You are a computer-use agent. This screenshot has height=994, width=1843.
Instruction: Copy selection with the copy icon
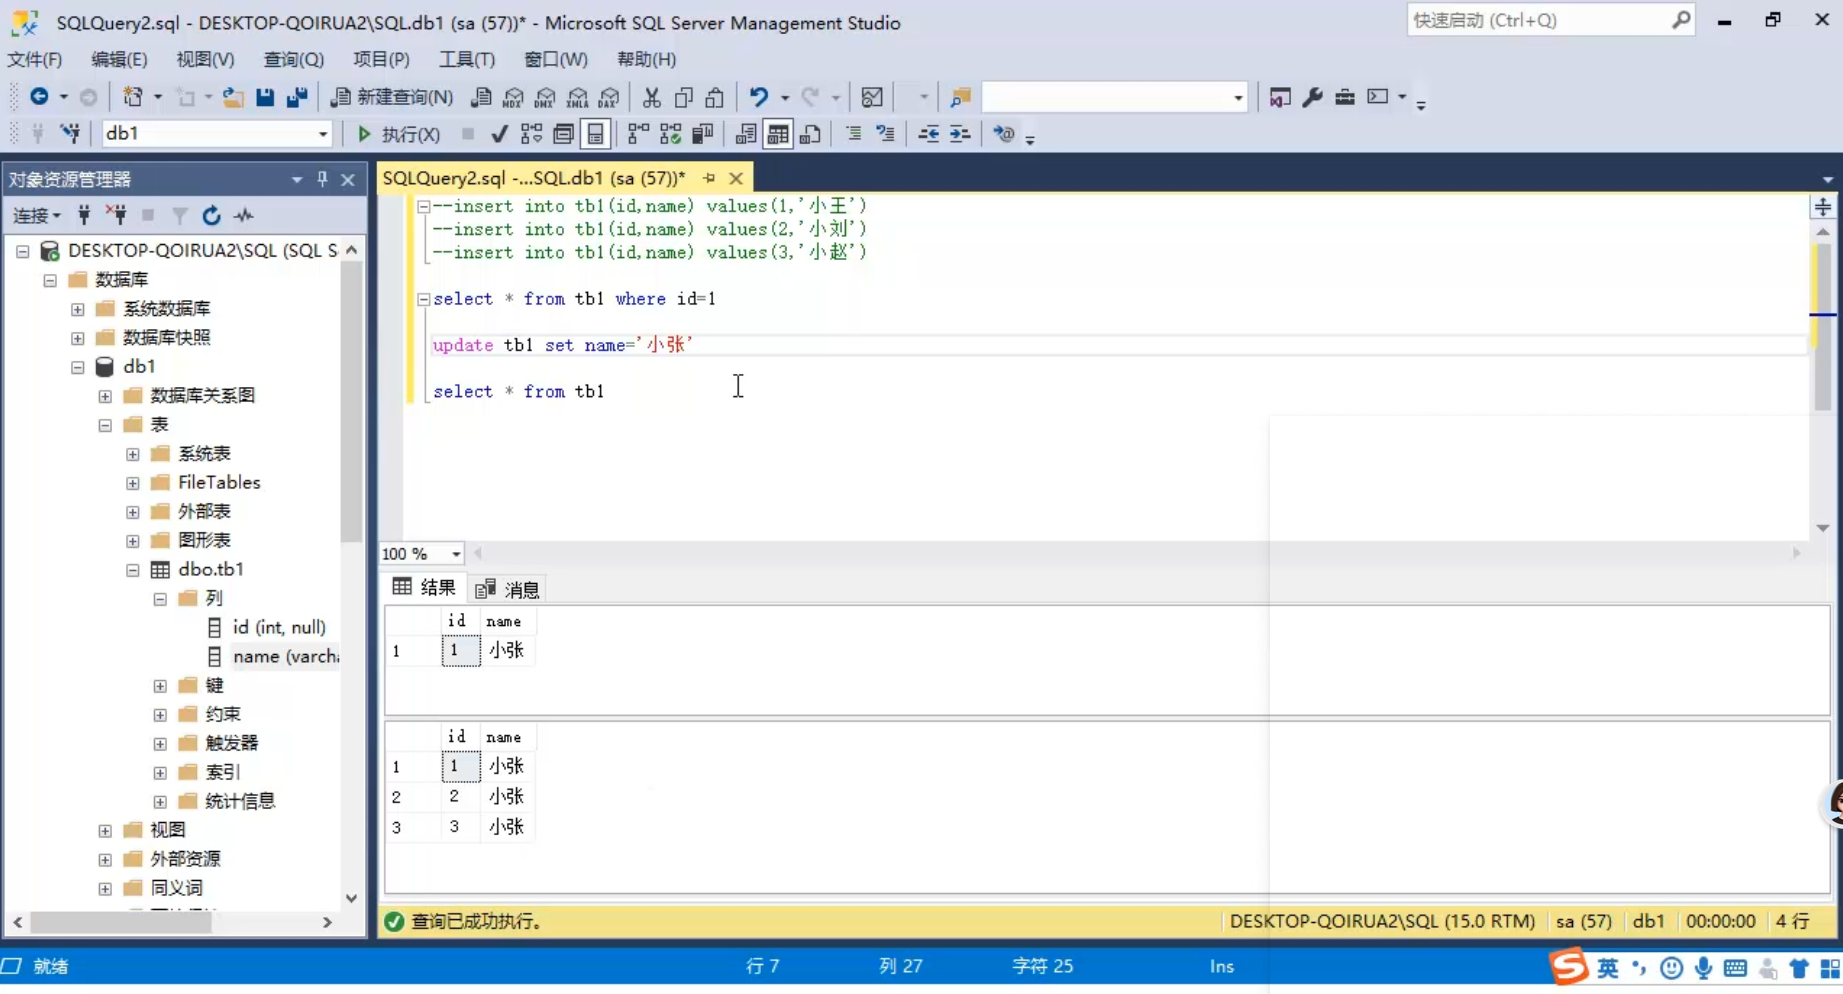tap(684, 97)
